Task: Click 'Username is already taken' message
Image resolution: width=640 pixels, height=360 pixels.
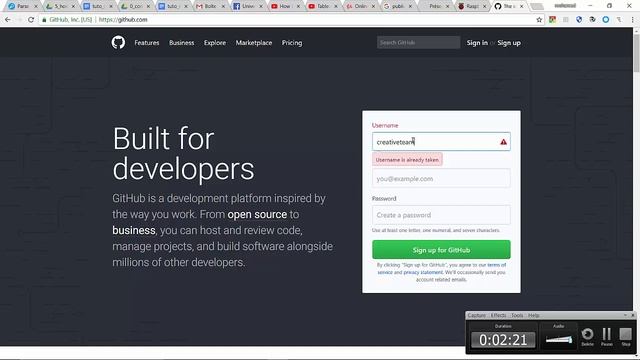Action: (x=407, y=160)
